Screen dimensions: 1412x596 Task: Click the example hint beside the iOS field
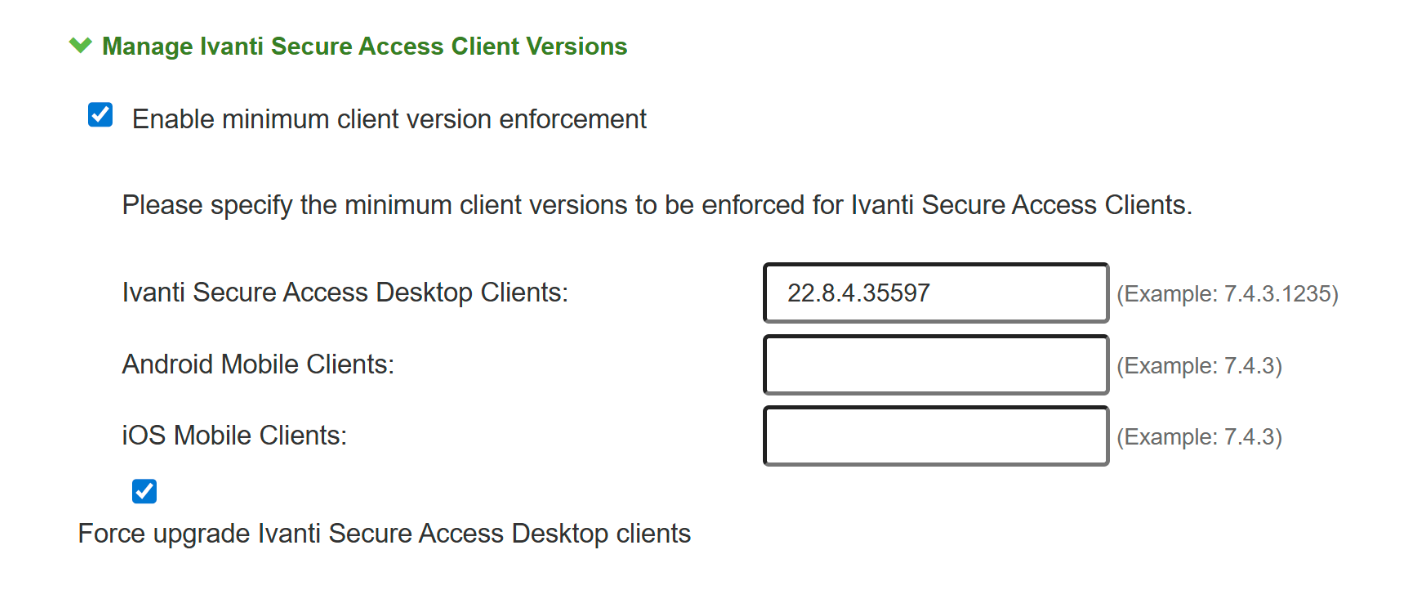[1198, 437]
